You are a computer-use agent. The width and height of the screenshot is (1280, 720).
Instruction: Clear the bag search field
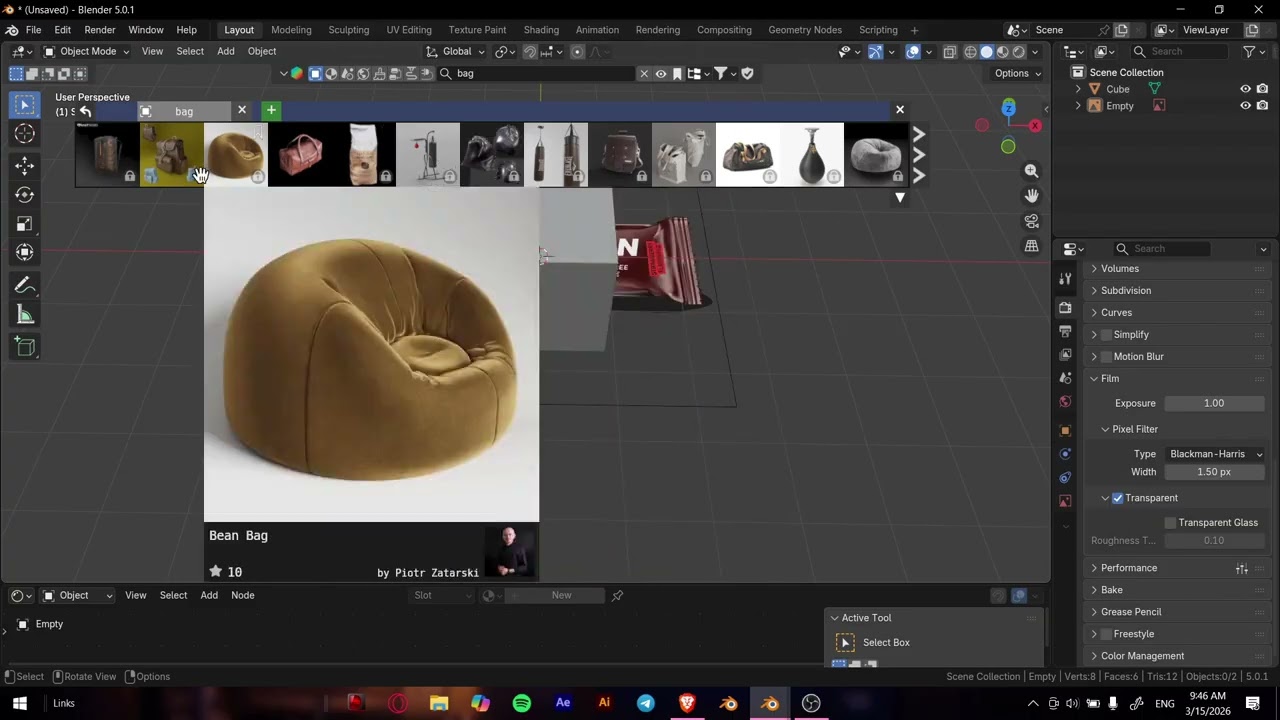(644, 73)
